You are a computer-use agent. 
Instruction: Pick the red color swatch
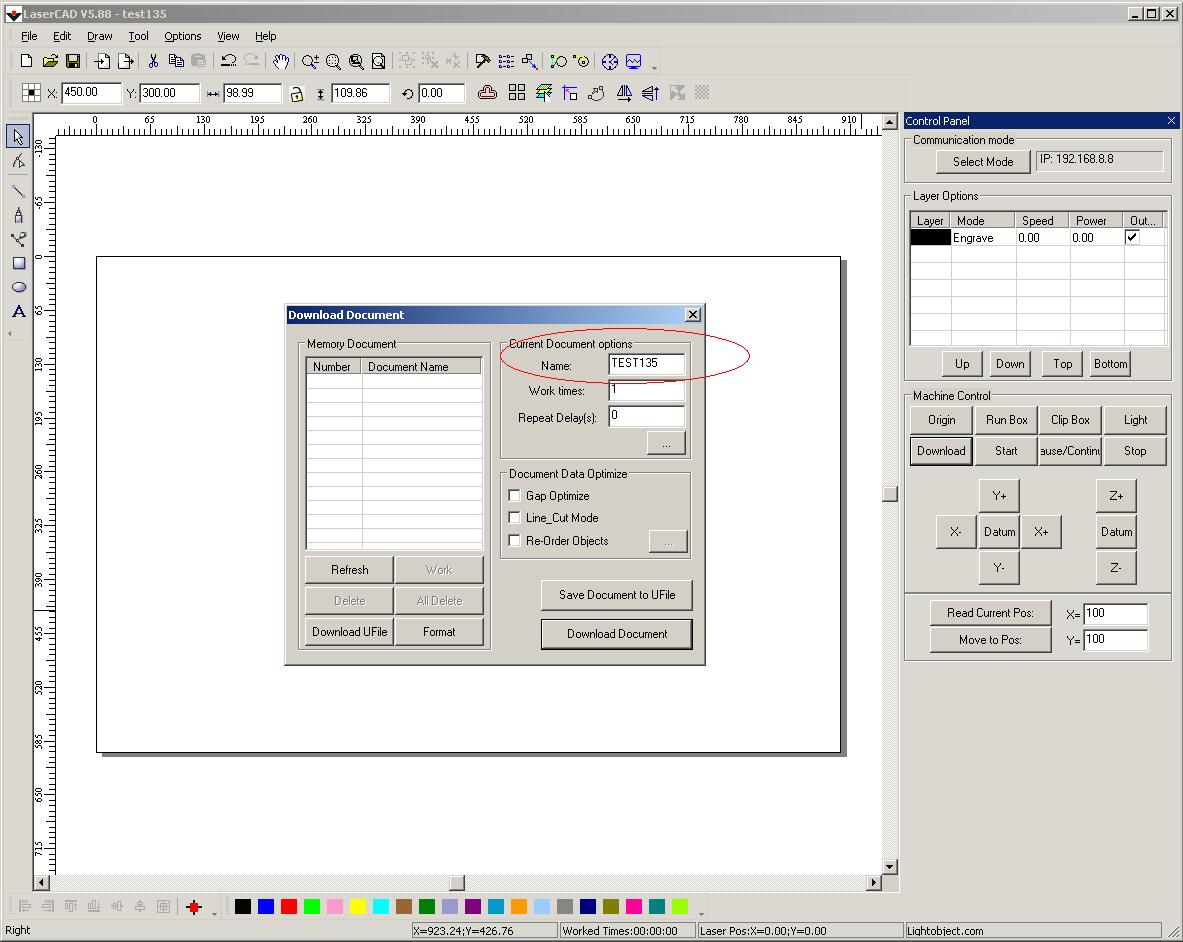pyautogui.click(x=288, y=907)
